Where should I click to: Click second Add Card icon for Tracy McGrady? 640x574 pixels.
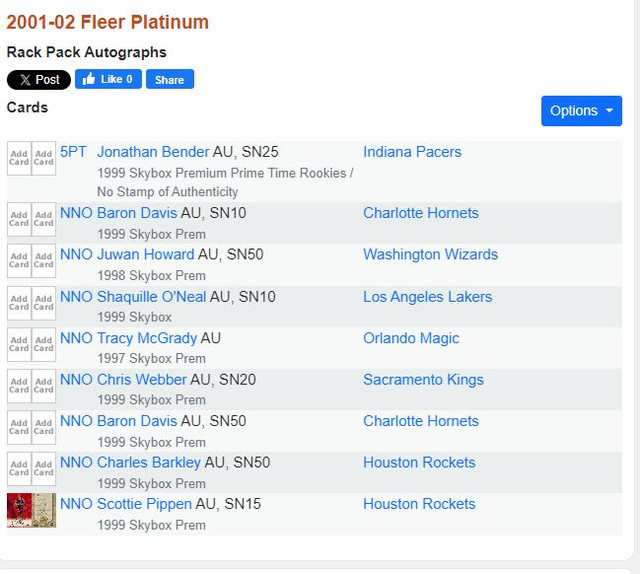click(44, 344)
